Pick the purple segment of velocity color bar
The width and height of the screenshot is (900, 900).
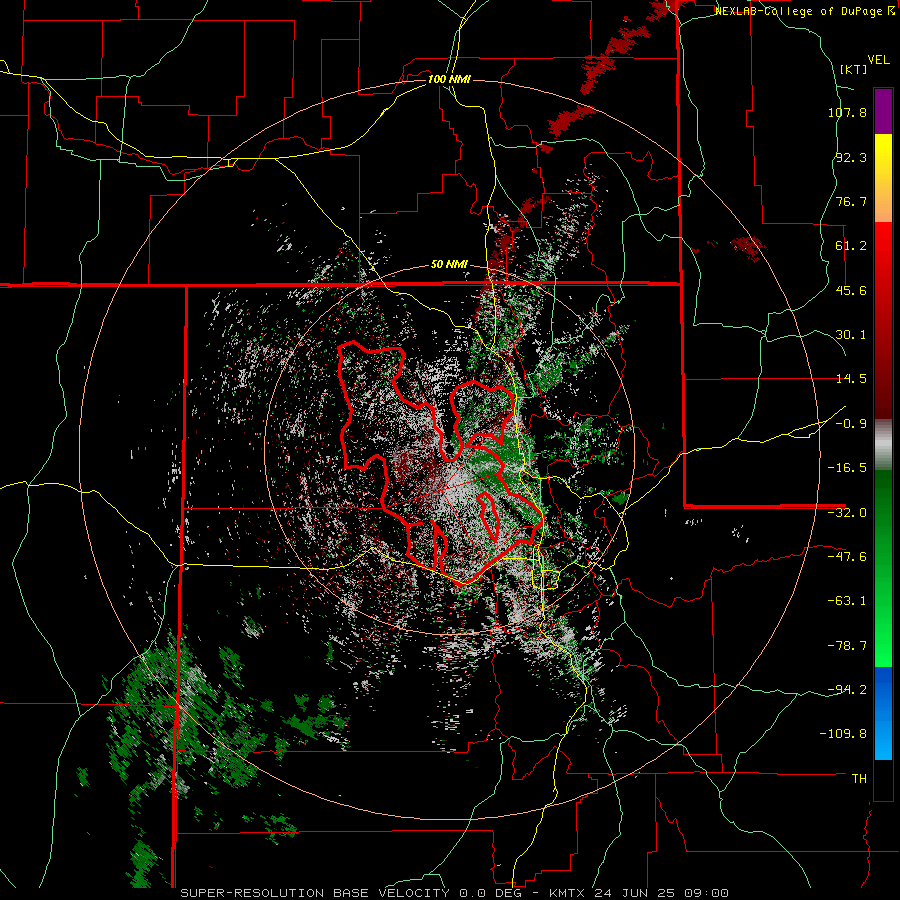point(883,111)
